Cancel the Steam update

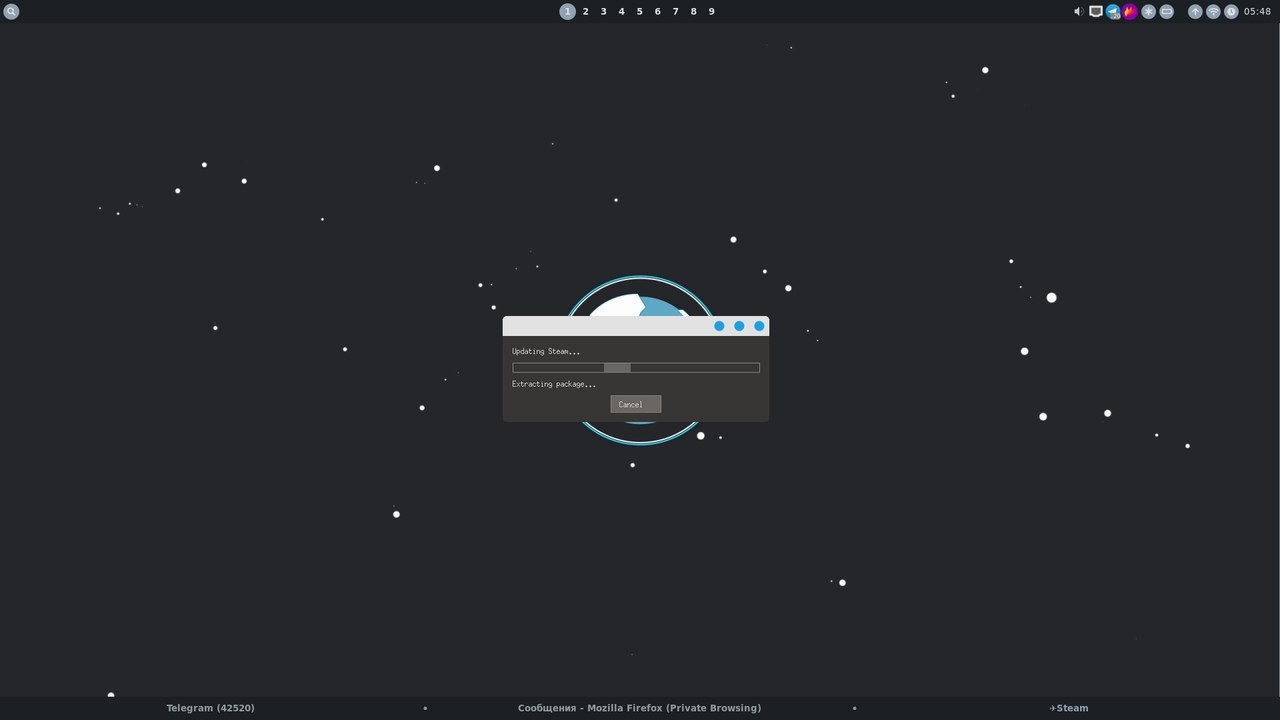(x=636, y=404)
